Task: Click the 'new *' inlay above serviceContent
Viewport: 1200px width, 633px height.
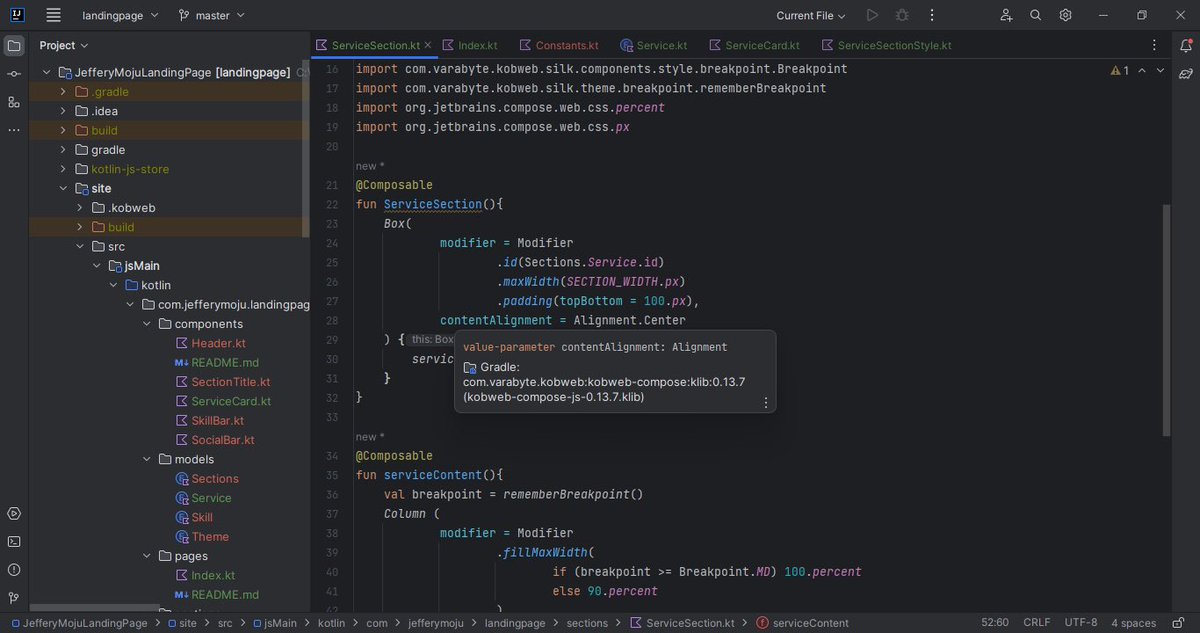Action: 371,437
